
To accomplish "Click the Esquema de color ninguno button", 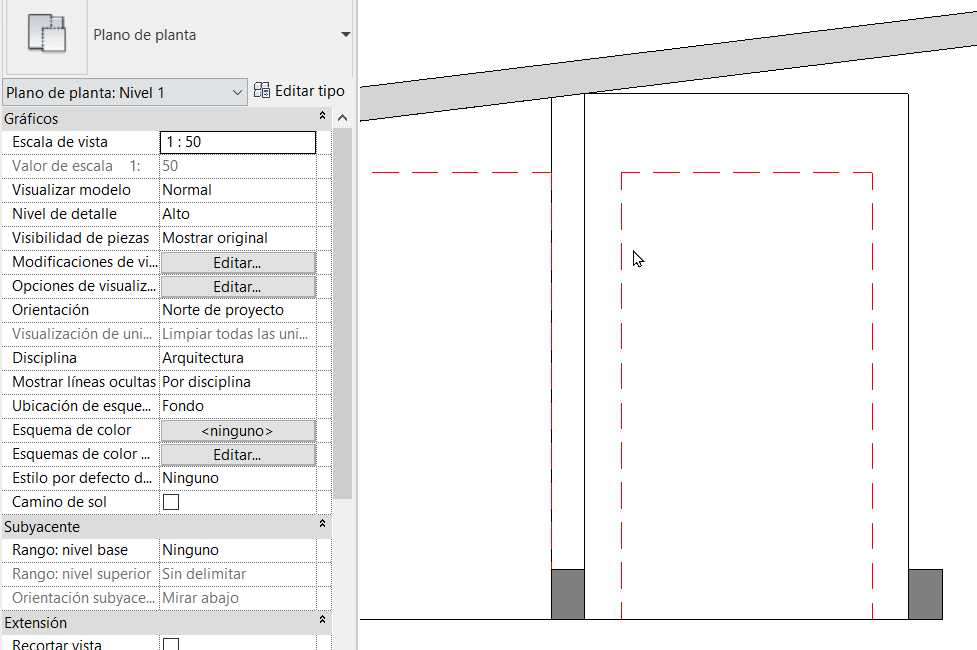I will (238, 431).
